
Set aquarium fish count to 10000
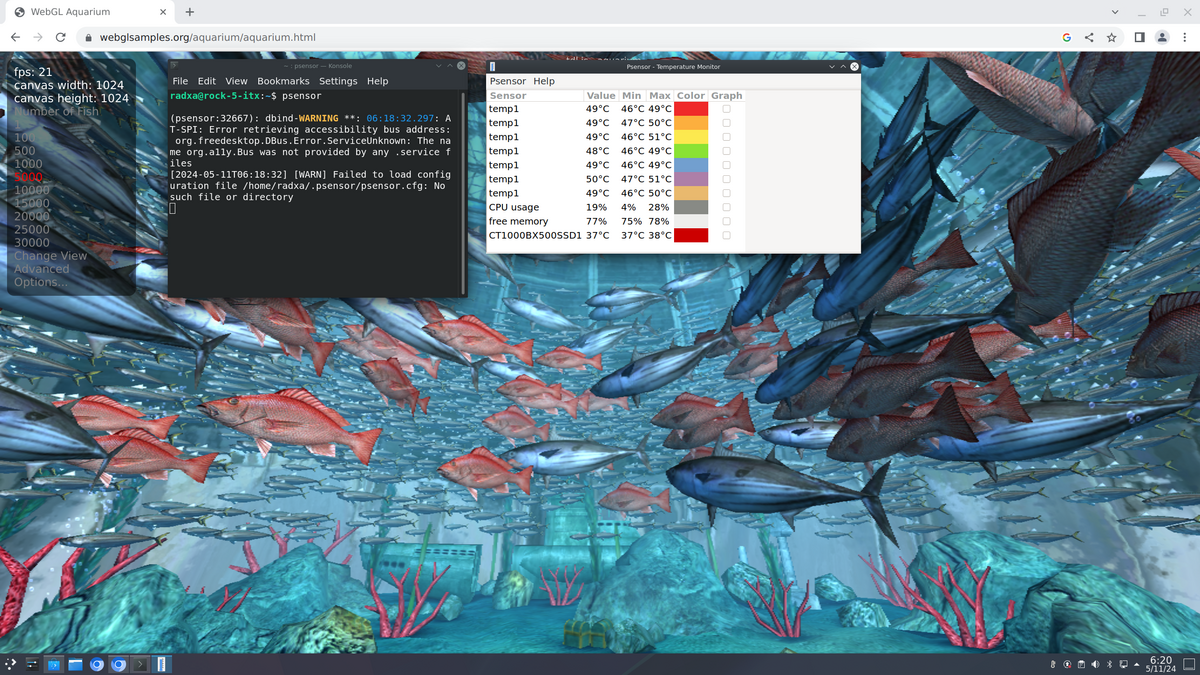pyautogui.click(x=32, y=190)
